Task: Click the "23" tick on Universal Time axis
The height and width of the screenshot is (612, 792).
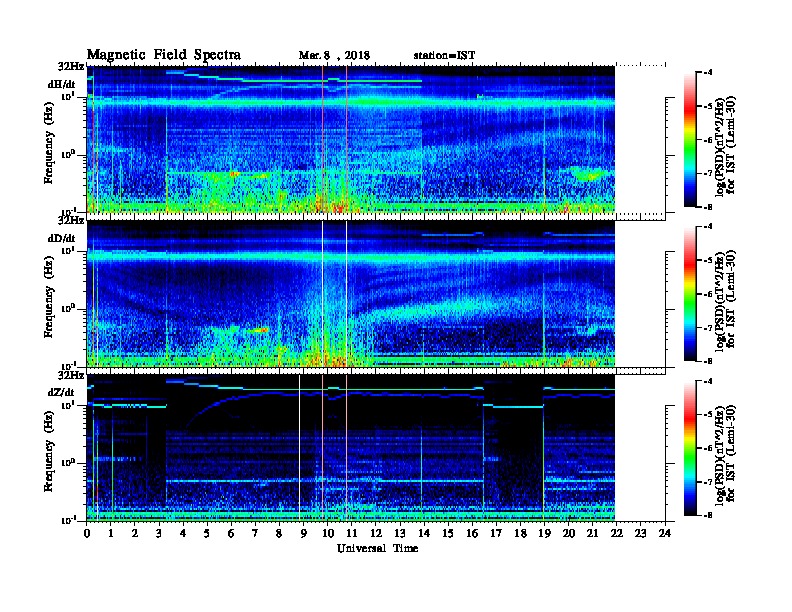Action: coord(640,533)
